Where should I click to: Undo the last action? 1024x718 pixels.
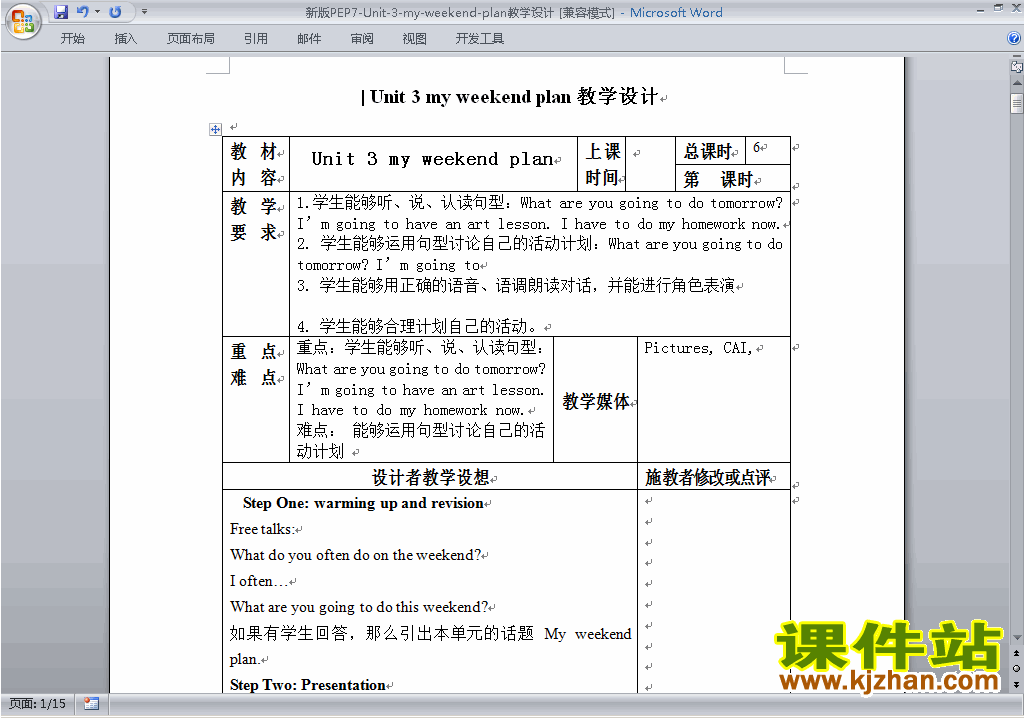click(82, 12)
